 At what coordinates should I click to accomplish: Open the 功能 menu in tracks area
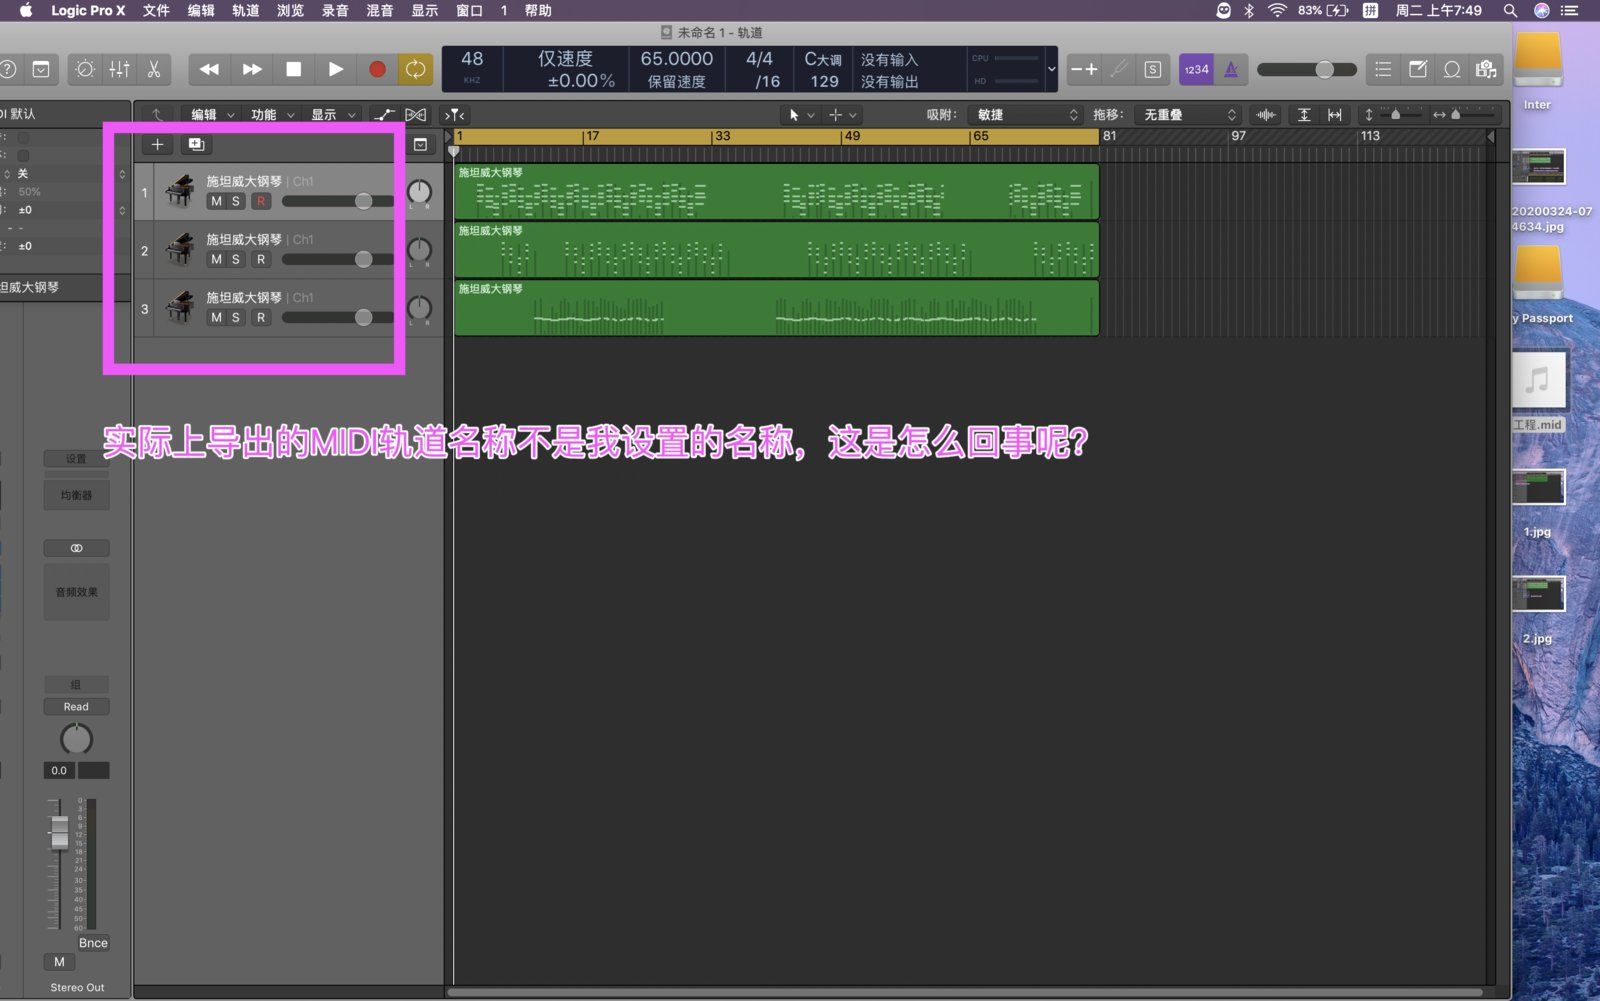click(272, 115)
